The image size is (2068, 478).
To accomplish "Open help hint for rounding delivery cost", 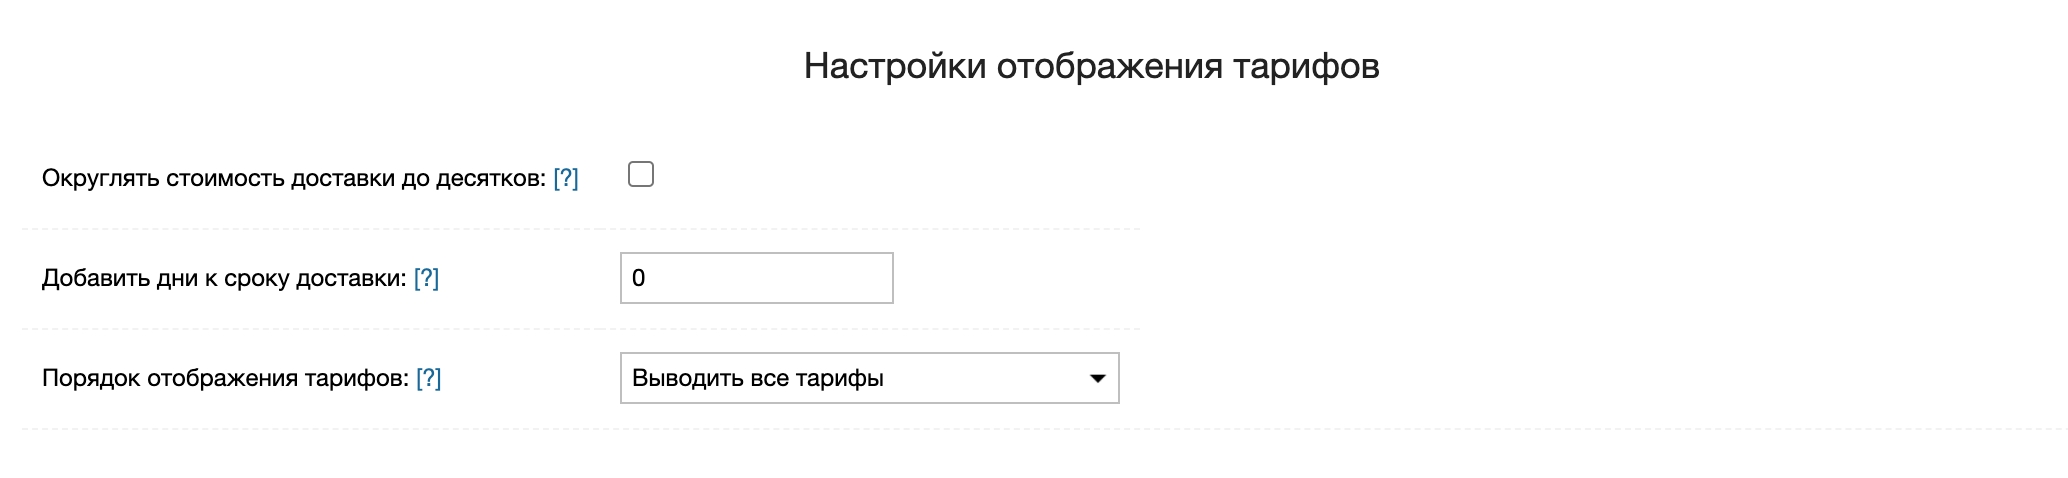I will pyautogui.click(x=565, y=178).
